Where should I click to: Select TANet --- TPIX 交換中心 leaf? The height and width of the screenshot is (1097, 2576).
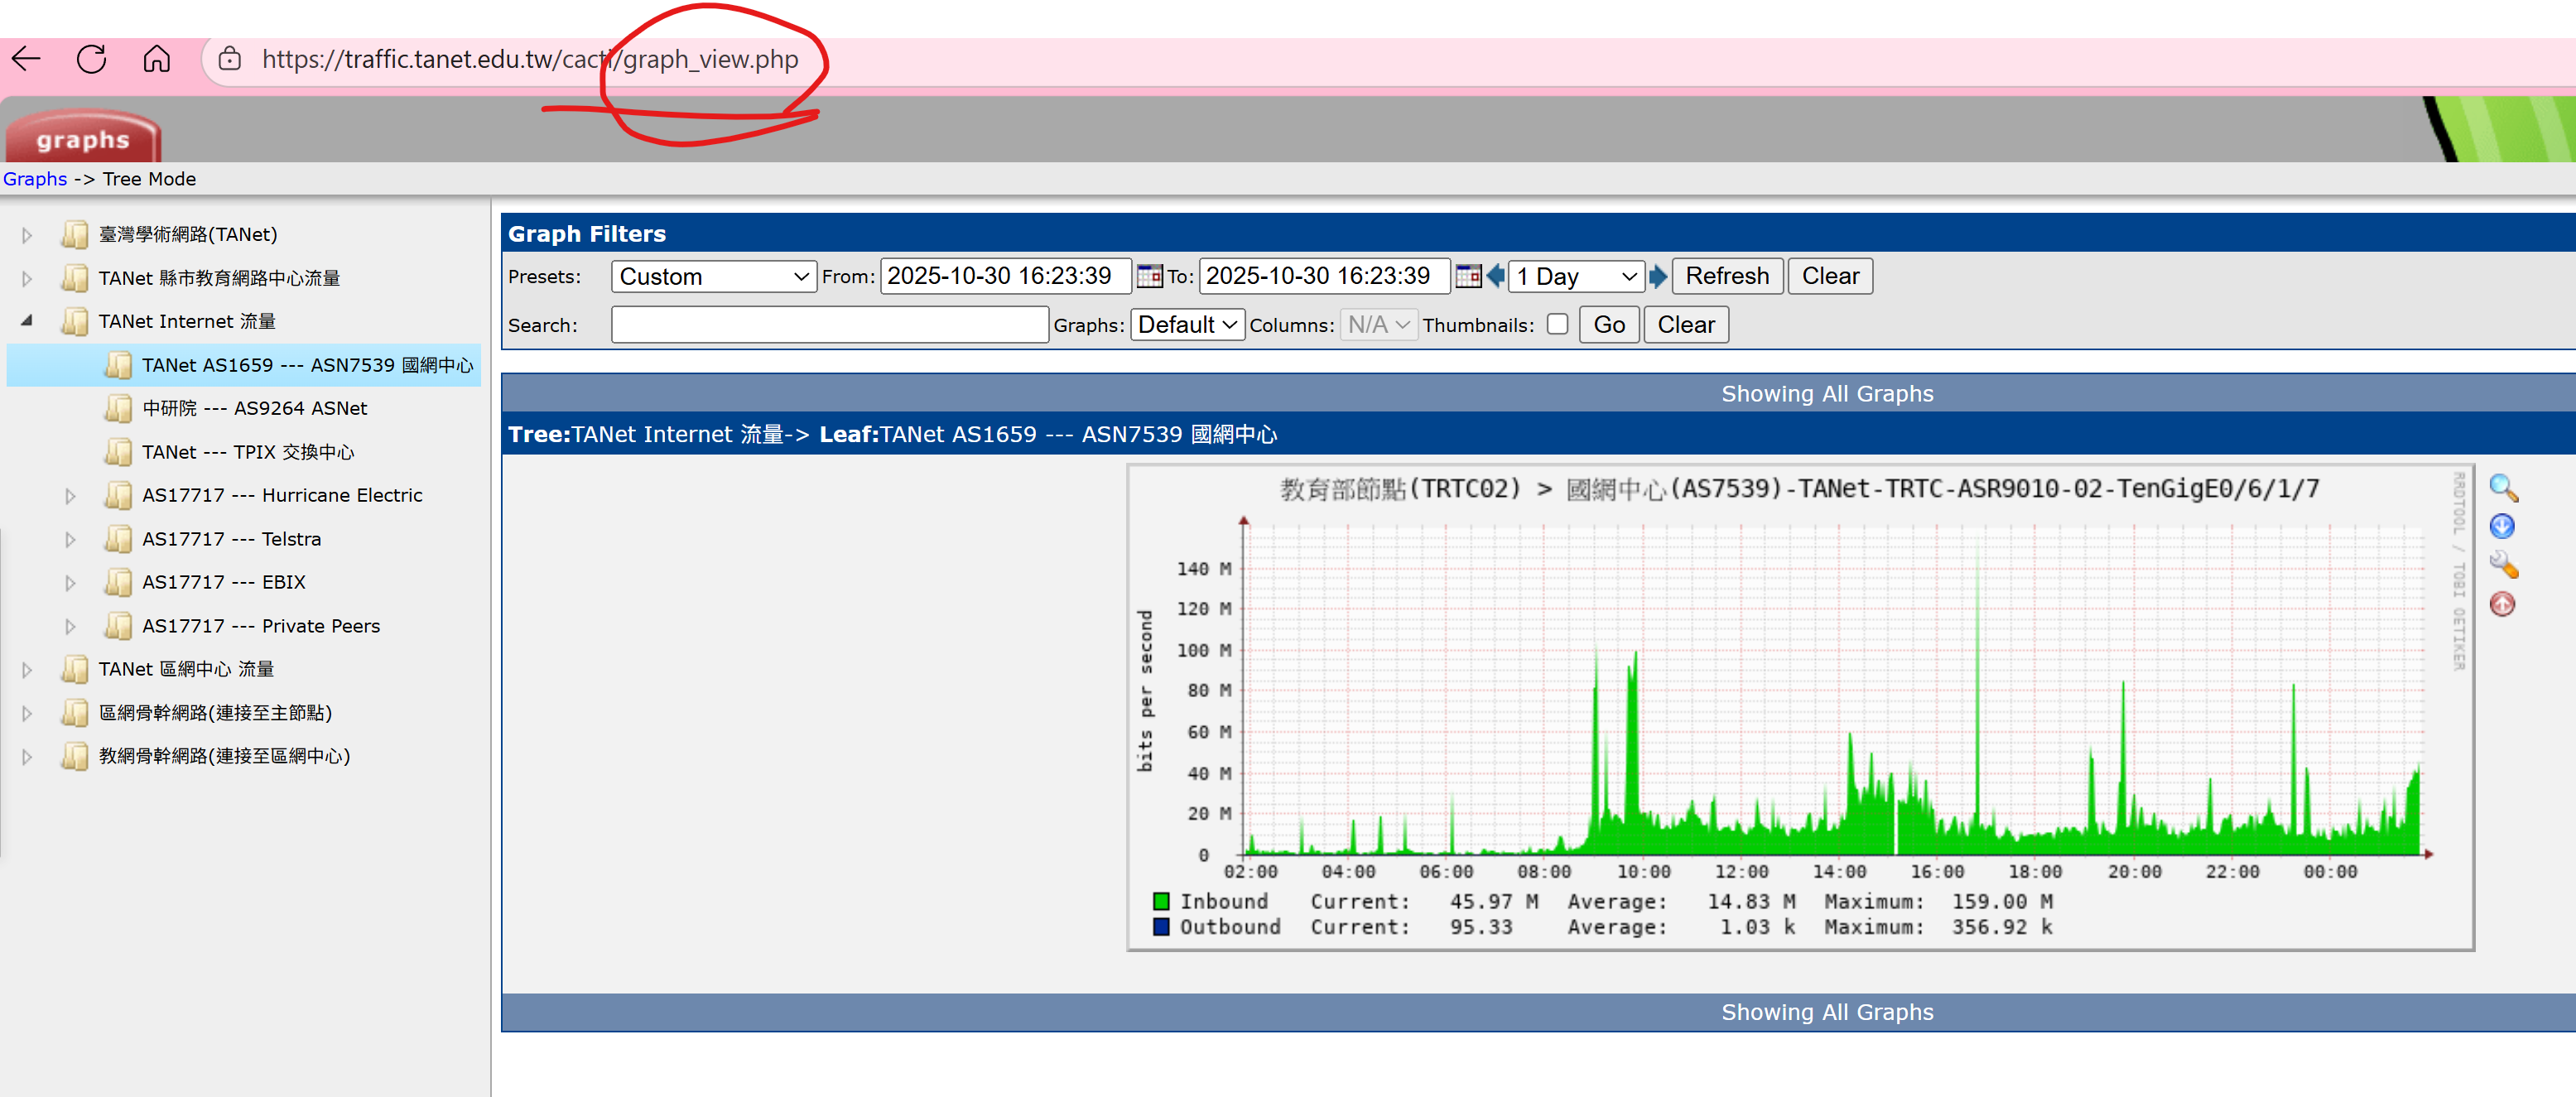(x=248, y=452)
